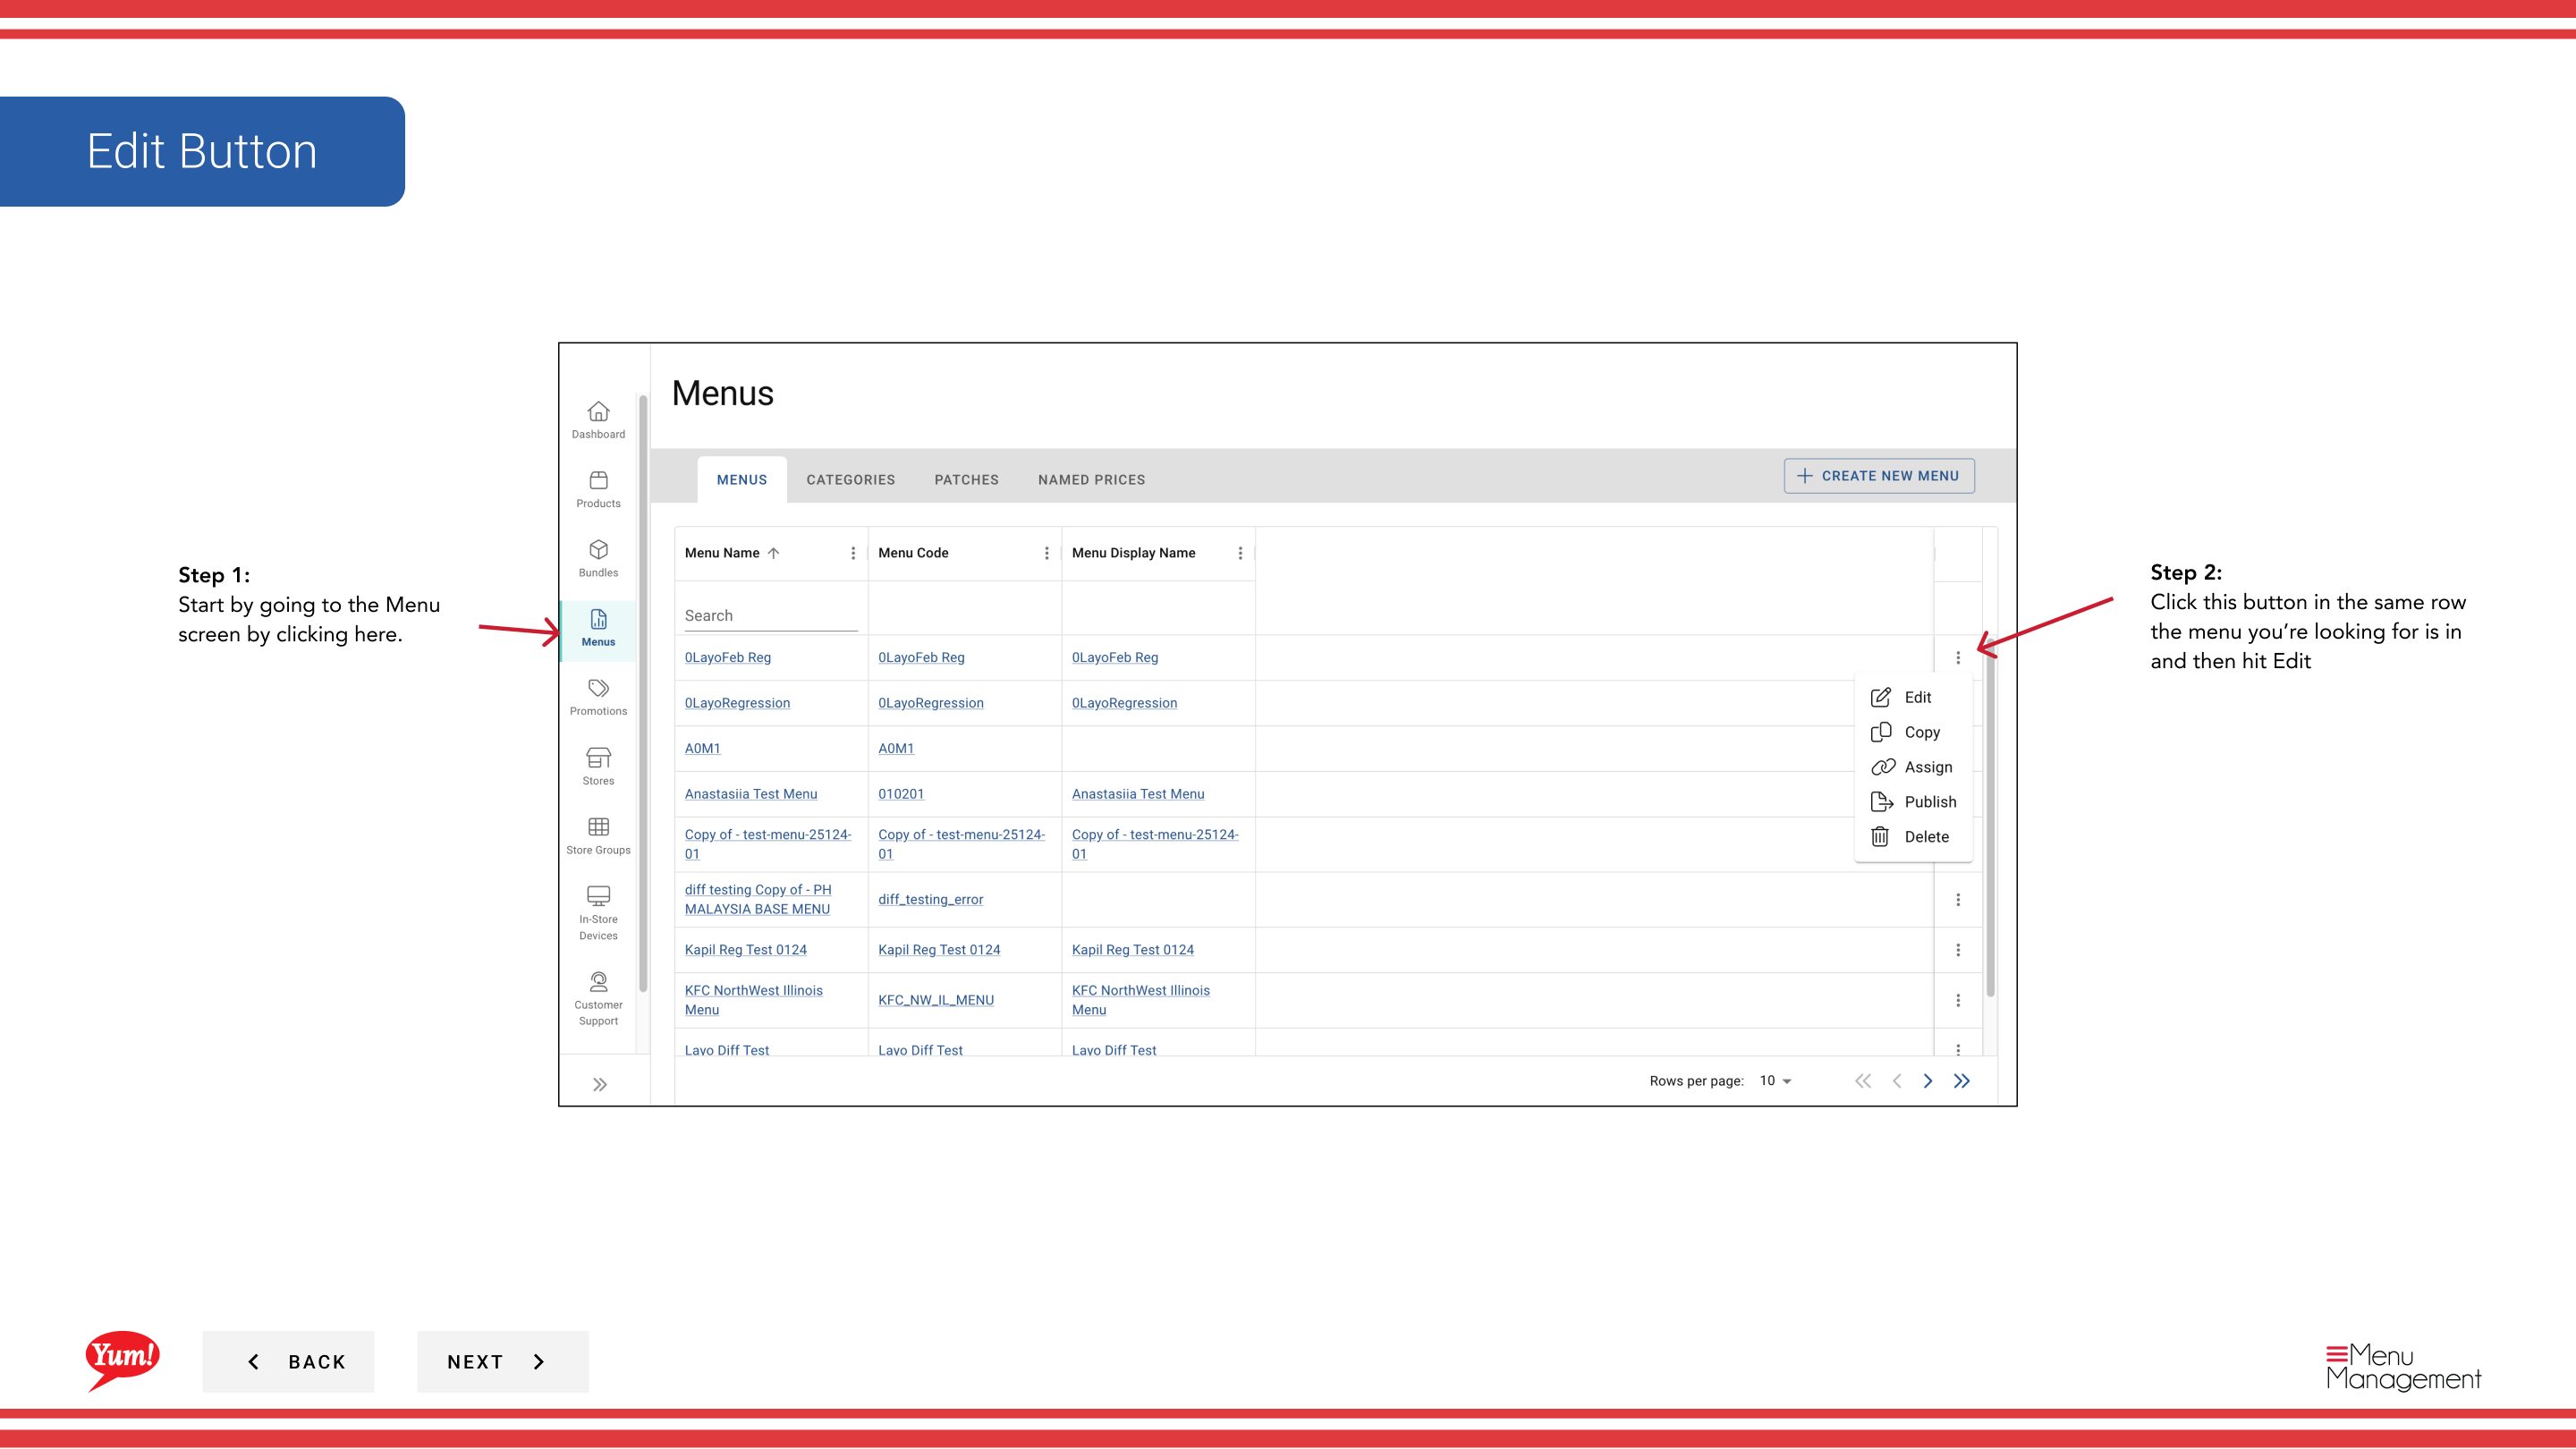Open diff testing Copy of - PH MALAYSIA link

pos(758,899)
